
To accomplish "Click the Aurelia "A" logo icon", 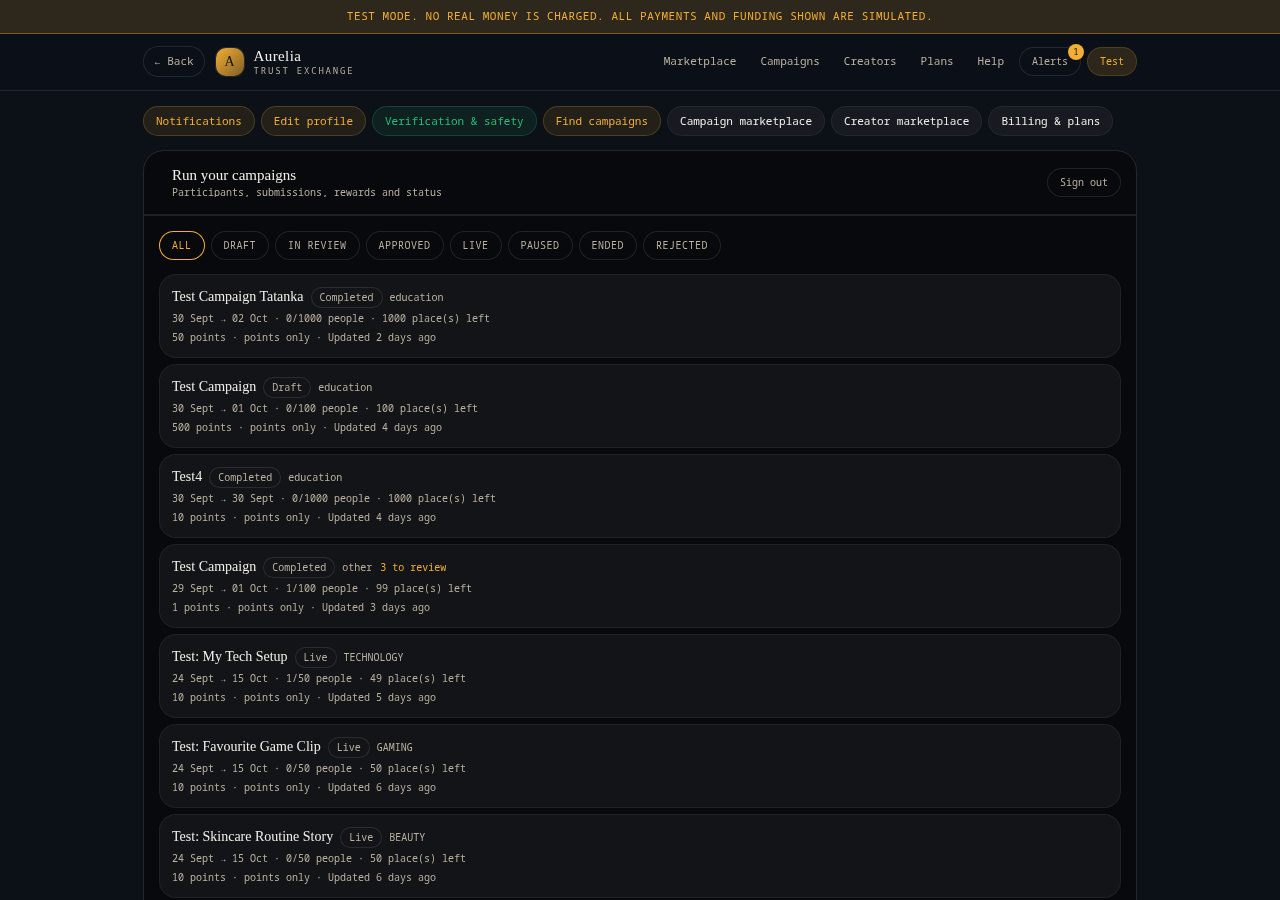I will 230,62.
